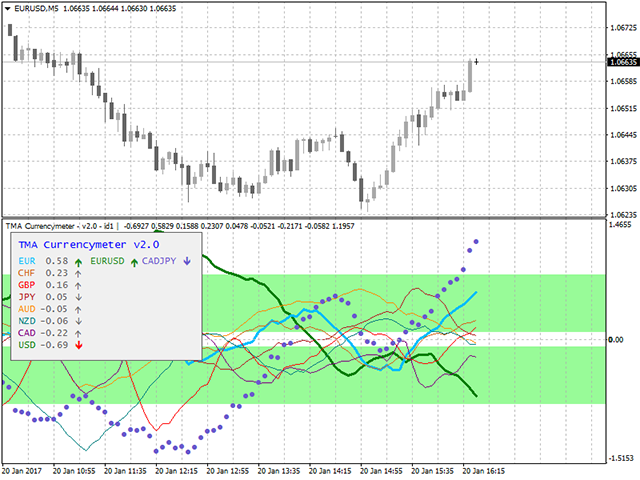Screen dimensions: 640x480
Task: Click the indicator zero level label 0.00
Action: [616, 340]
